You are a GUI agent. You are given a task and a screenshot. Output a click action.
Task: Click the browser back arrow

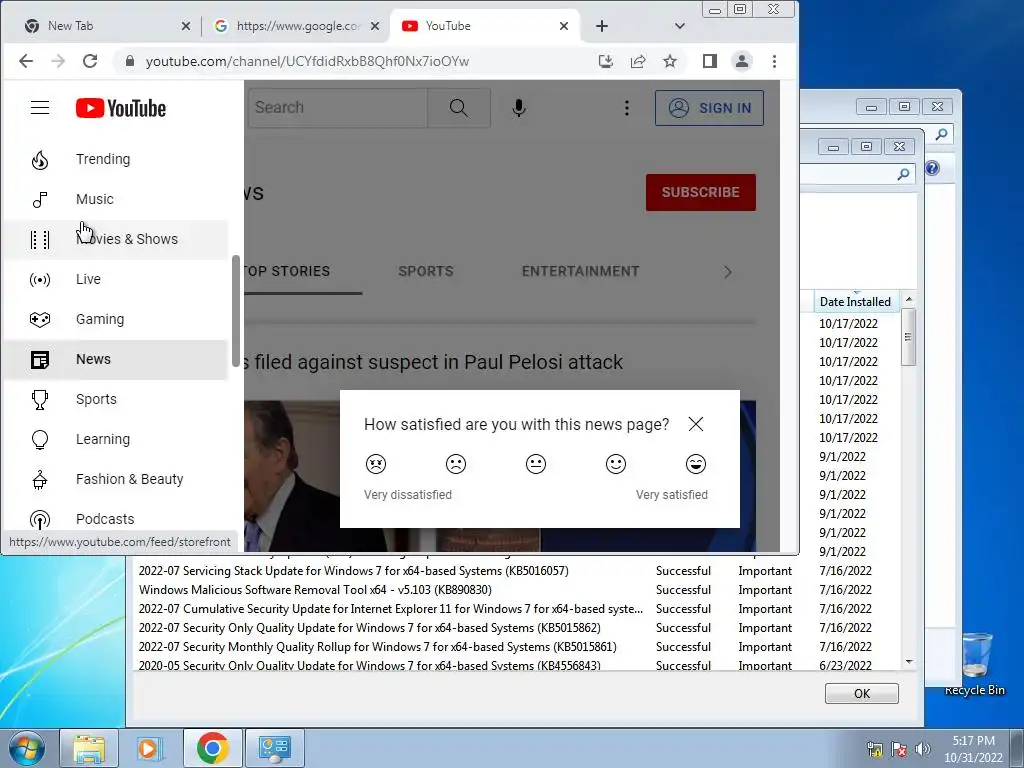26,61
